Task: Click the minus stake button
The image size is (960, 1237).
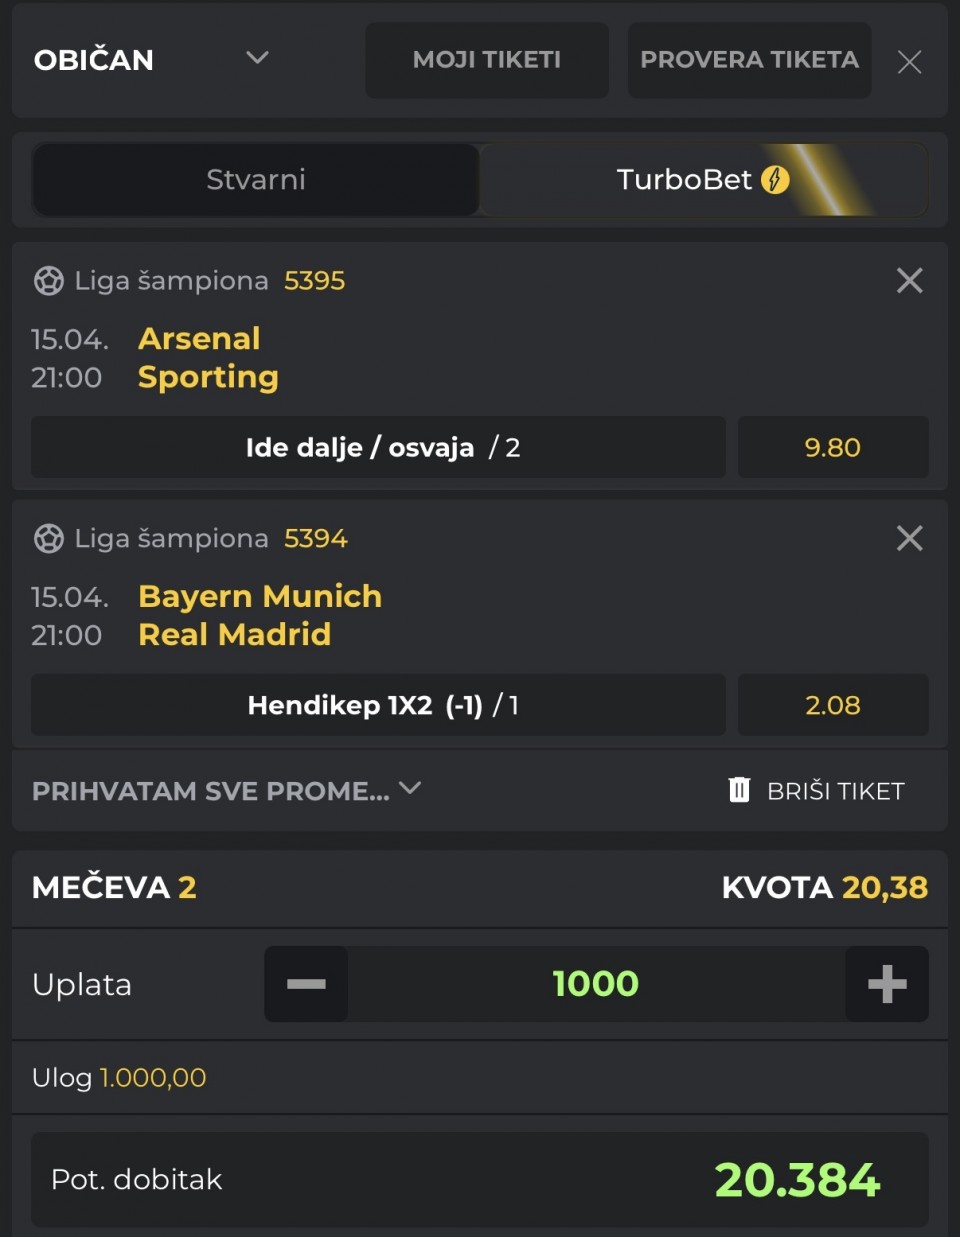Action: pyautogui.click(x=306, y=984)
